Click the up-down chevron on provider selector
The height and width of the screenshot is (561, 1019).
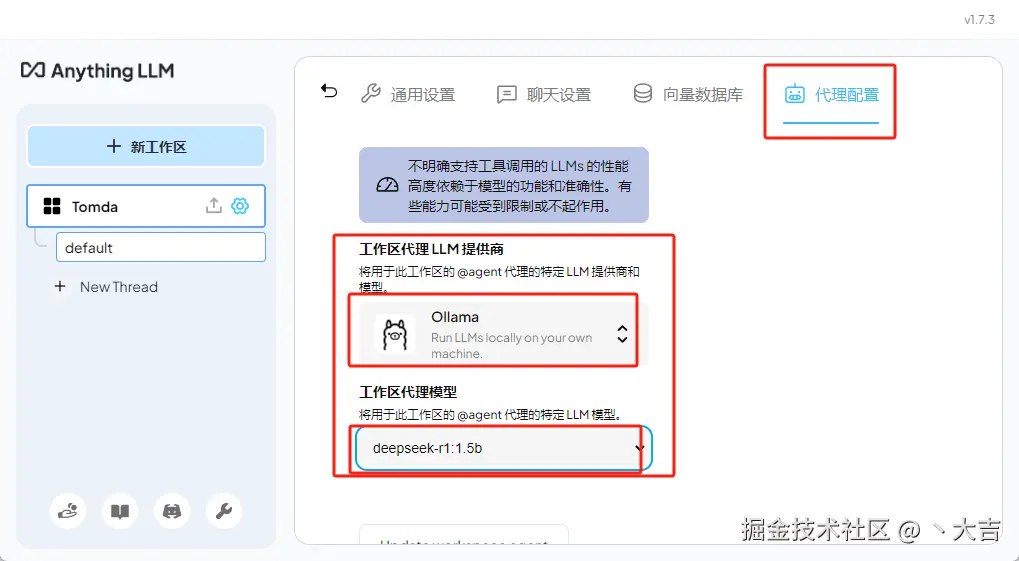[622, 334]
